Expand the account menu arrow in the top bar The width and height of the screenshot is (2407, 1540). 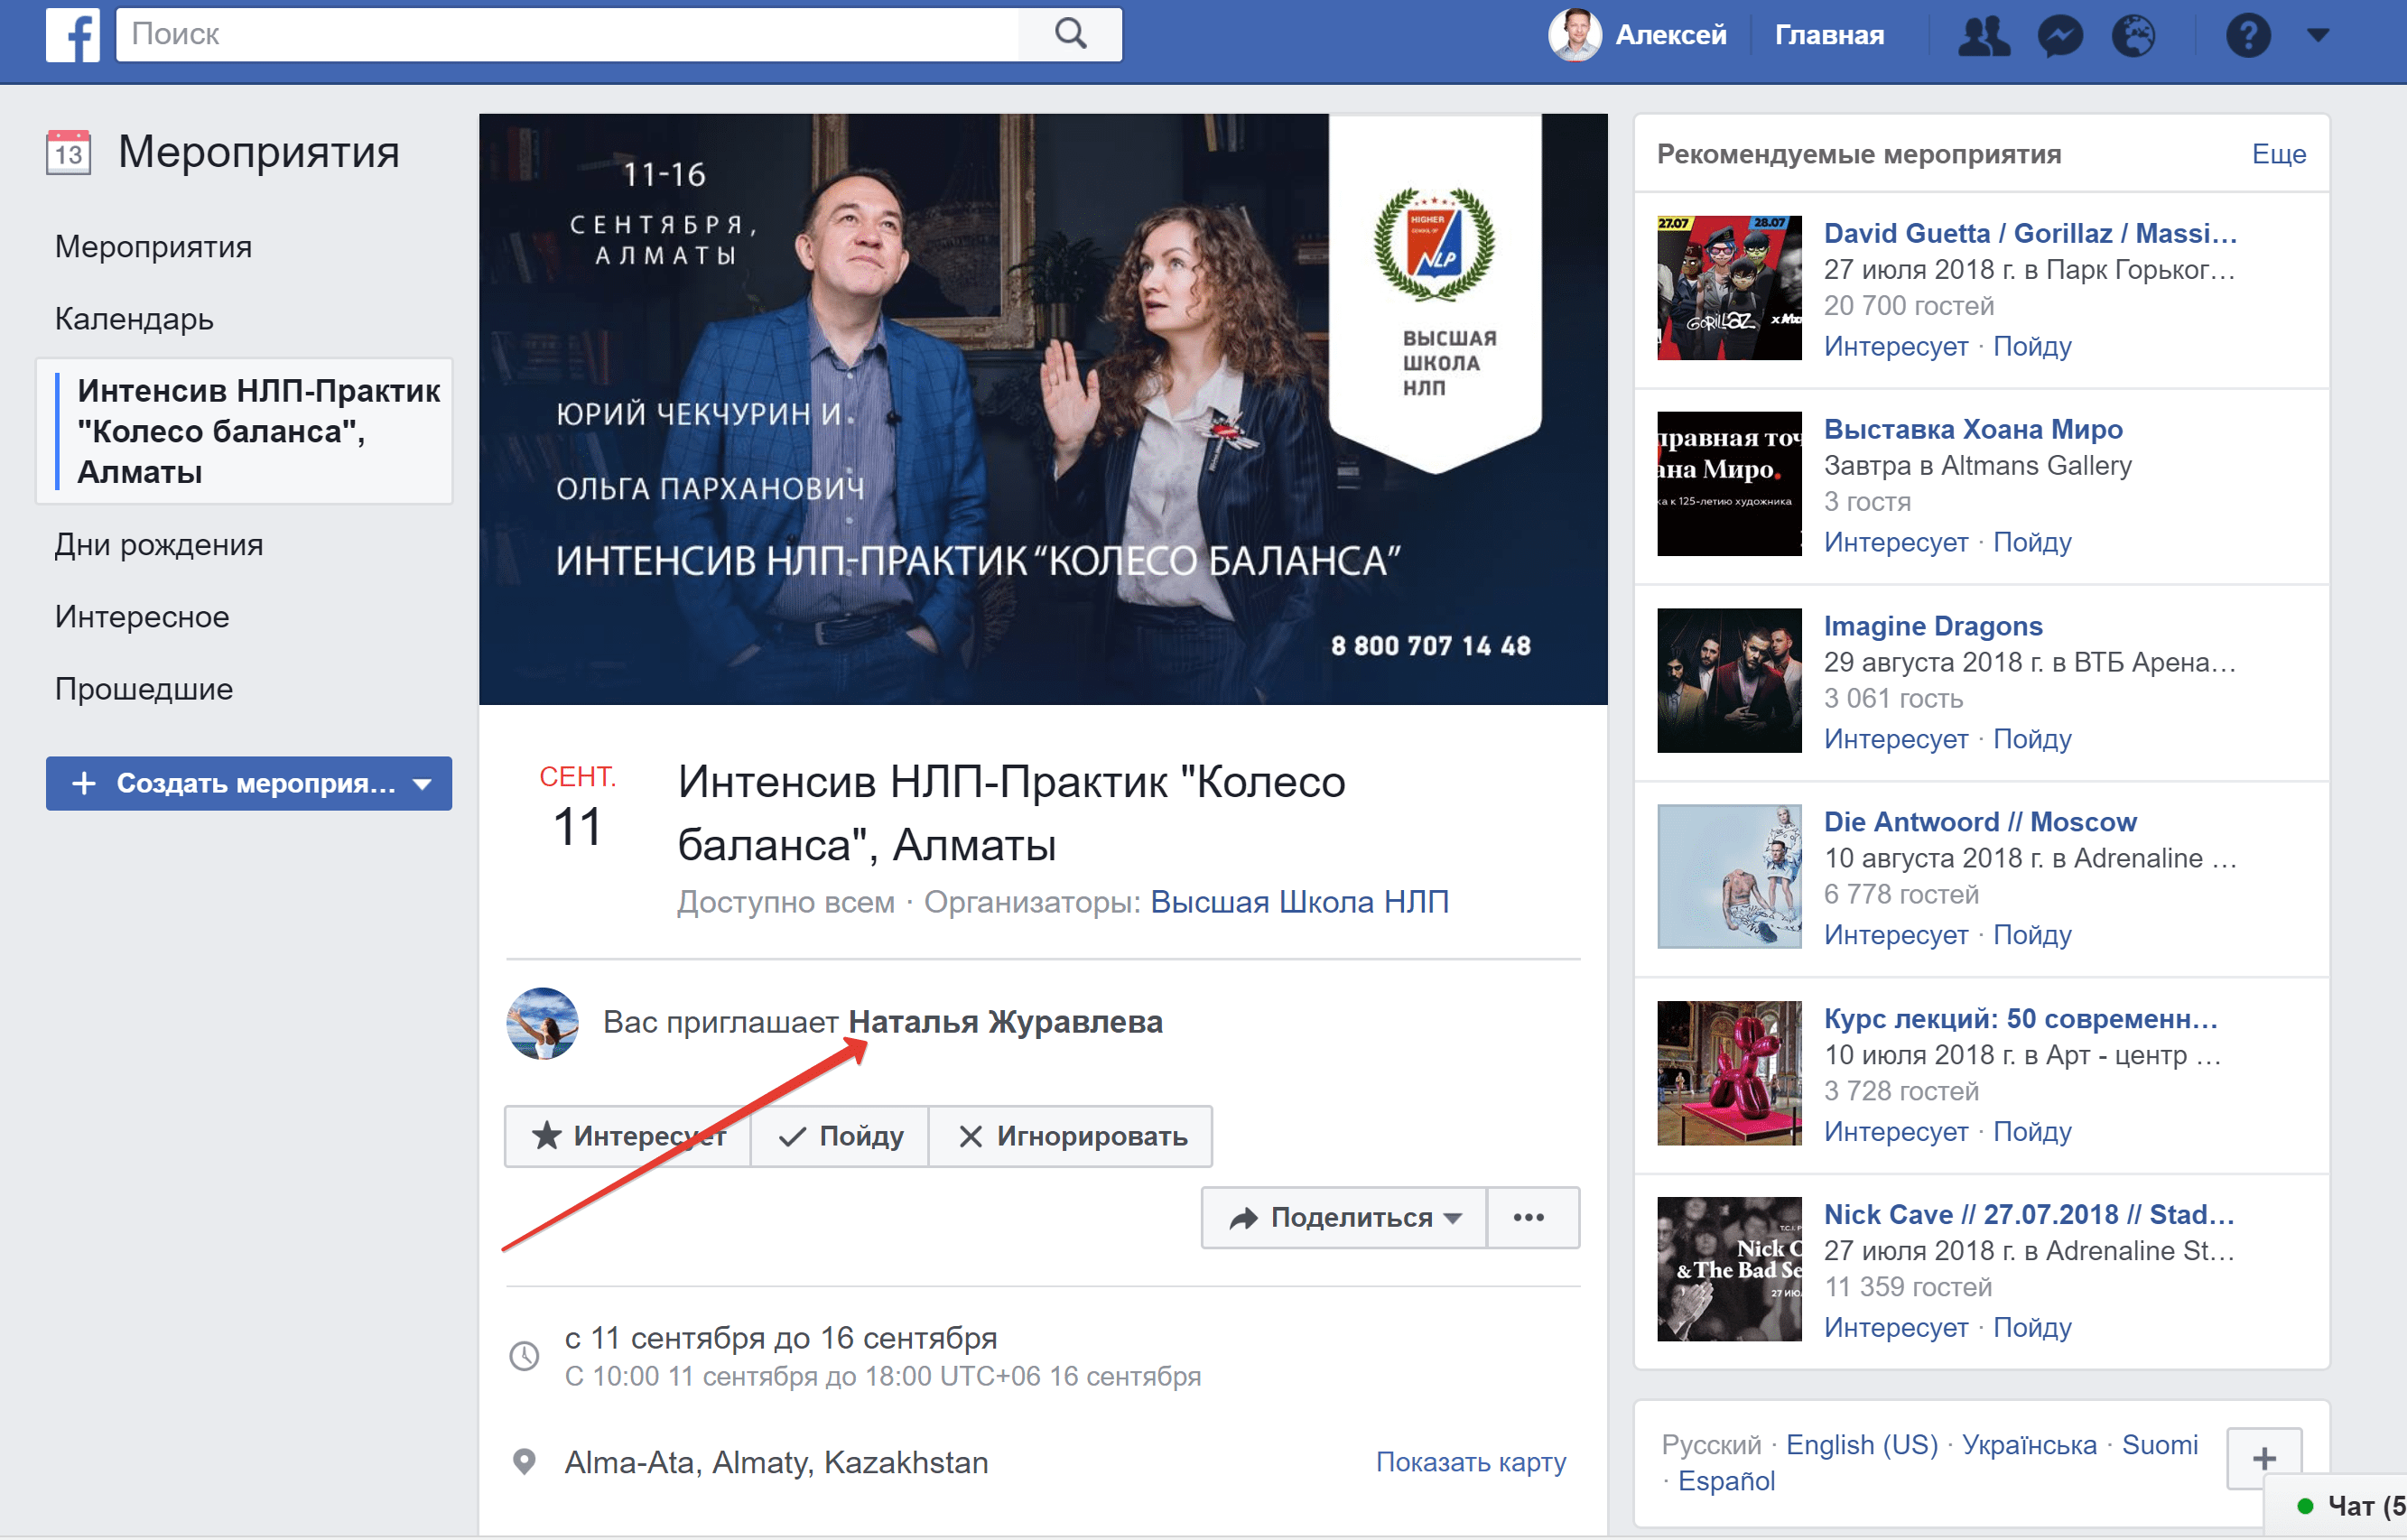pyautogui.click(x=2318, y=35)
